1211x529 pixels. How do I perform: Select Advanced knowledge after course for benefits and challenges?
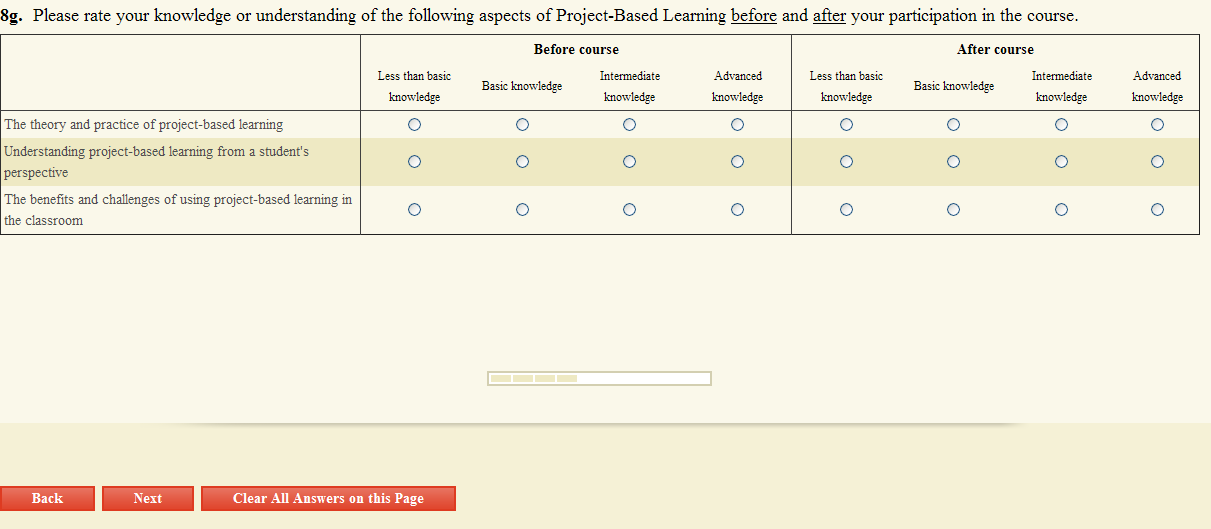pos(1157,210)
